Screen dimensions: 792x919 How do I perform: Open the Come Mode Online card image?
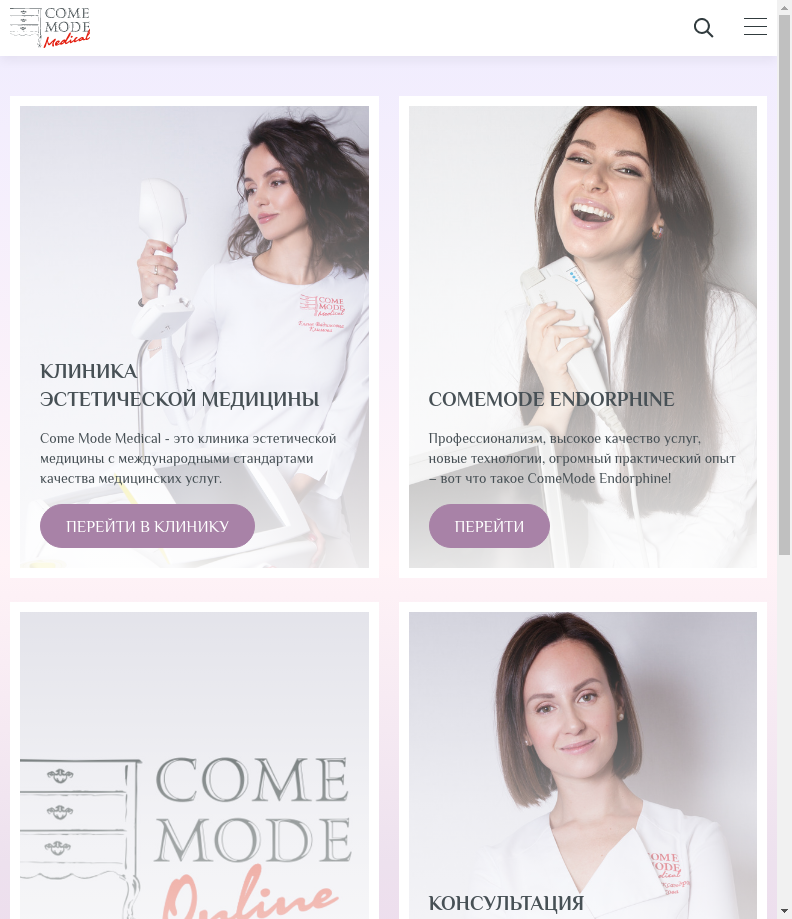pos(195,765)
